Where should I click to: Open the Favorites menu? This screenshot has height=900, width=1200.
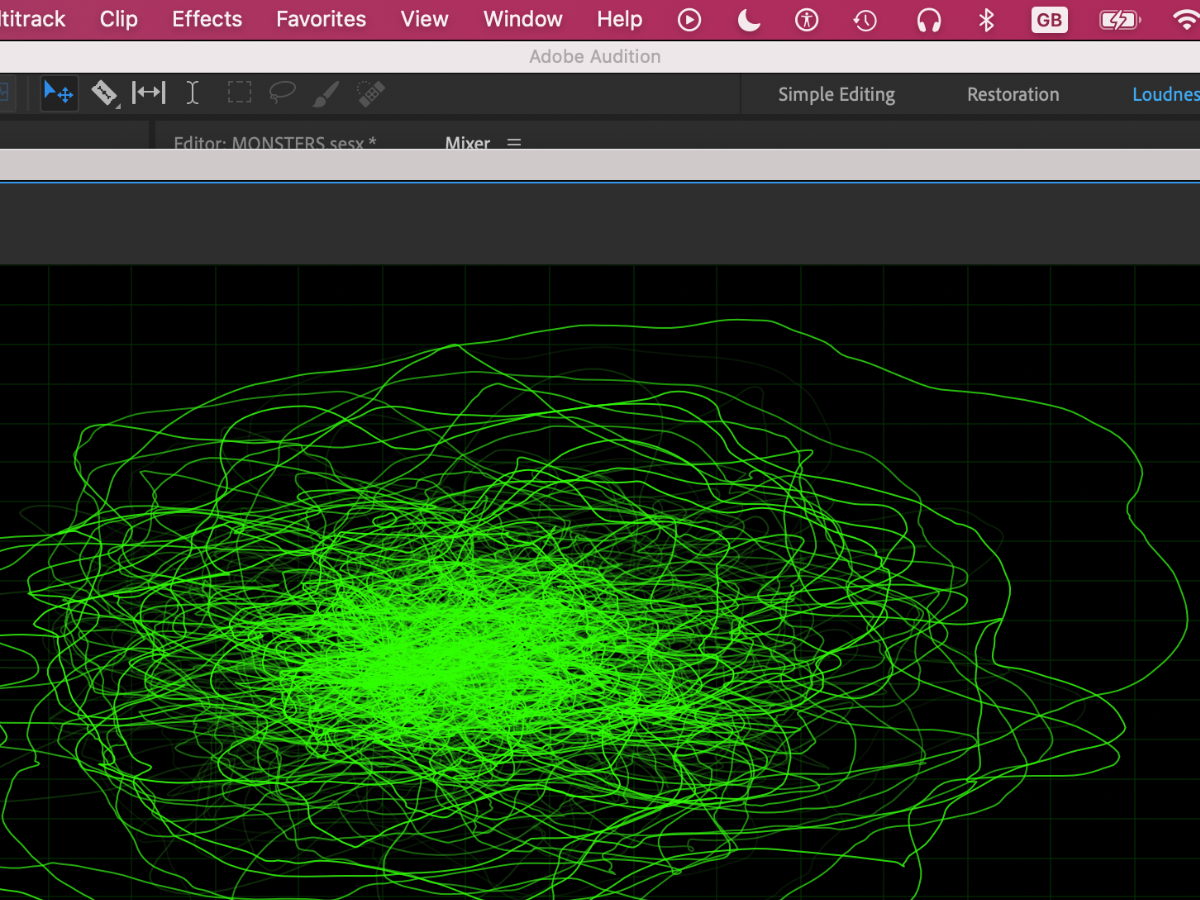tap(321, 19)
